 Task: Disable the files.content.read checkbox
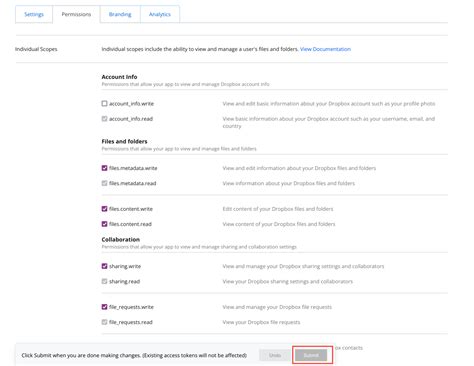(104, 224)
